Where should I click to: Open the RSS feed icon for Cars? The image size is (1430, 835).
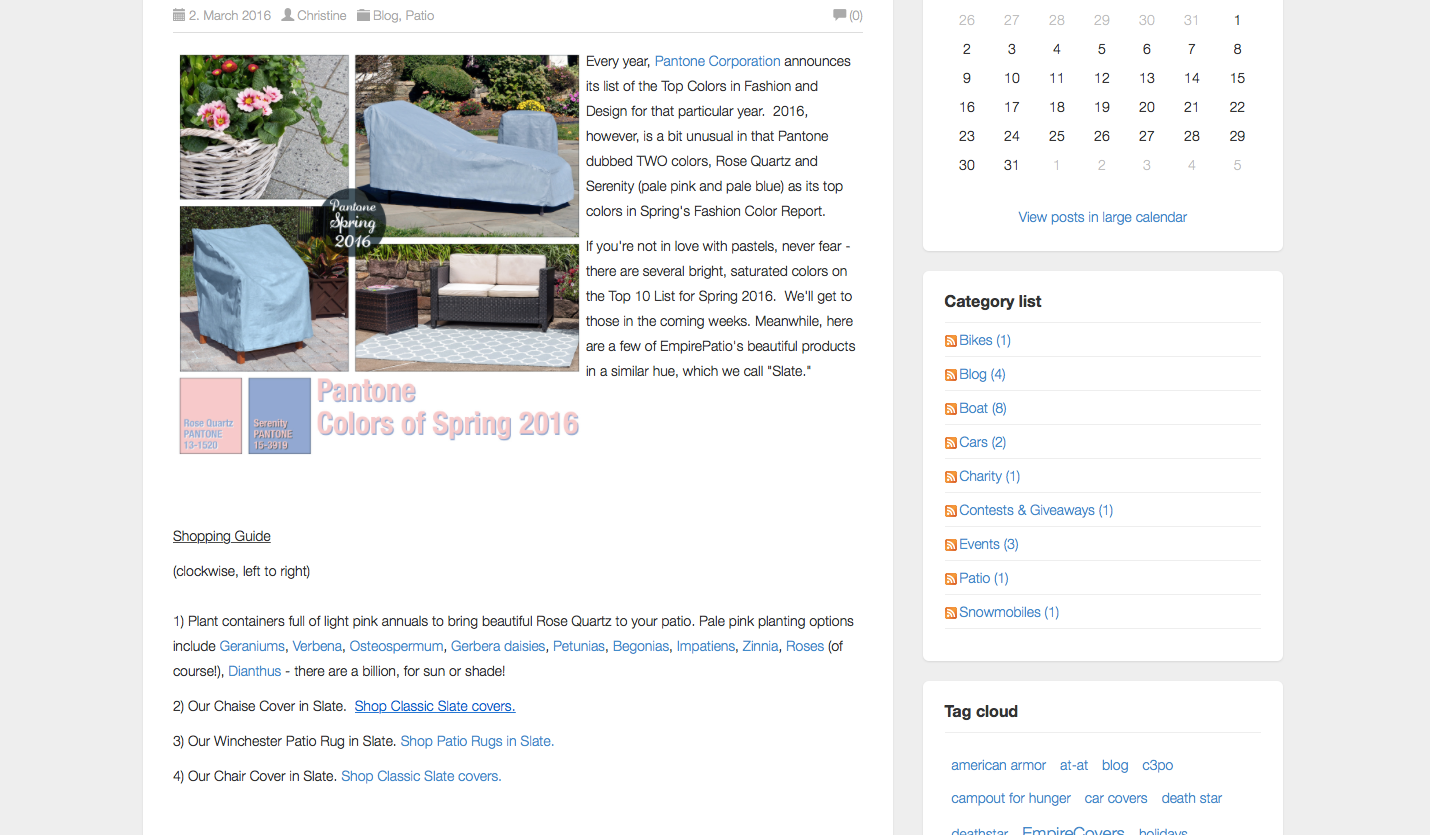point(950,443)
